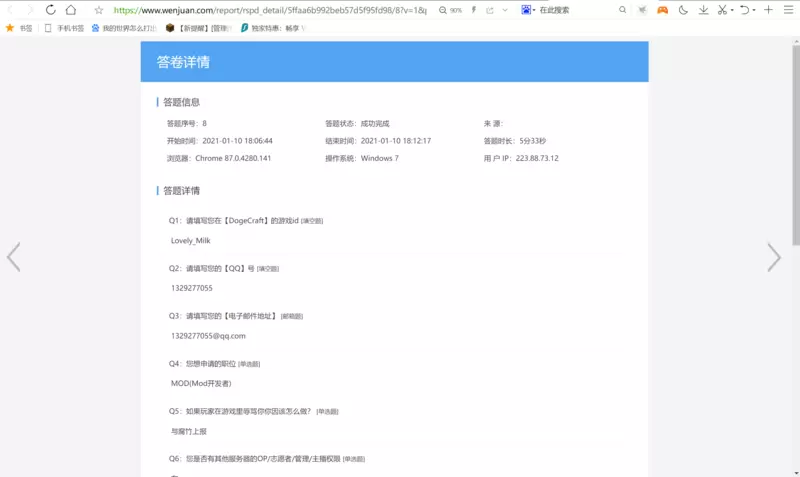Open the 书签 bookmarks star entry
The image size is (800, 477).
click(x=19, y=28)
